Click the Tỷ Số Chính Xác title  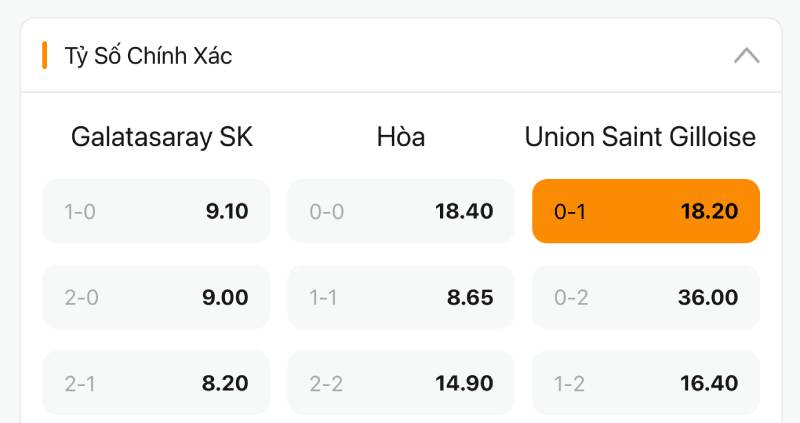coord(148,56)
